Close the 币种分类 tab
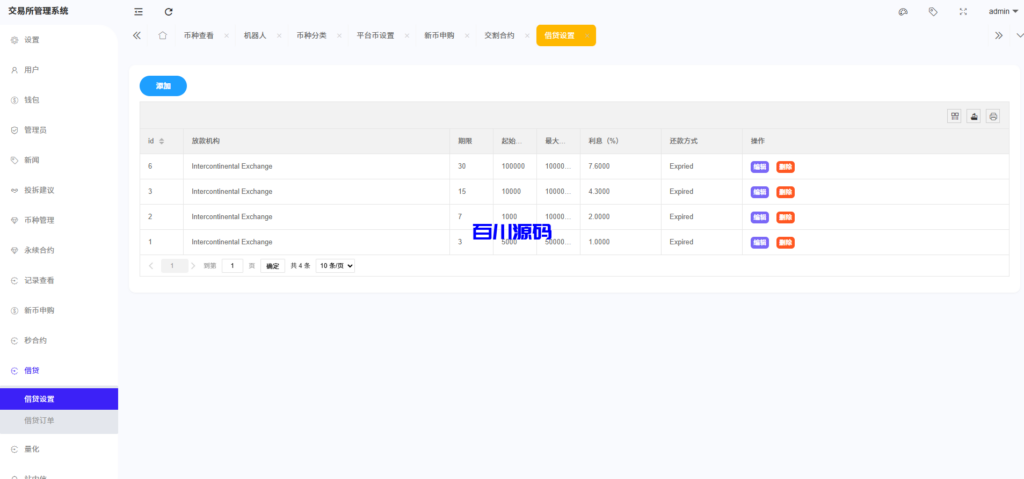Viewport: 1024px width, 479px height. click(339, 36)
